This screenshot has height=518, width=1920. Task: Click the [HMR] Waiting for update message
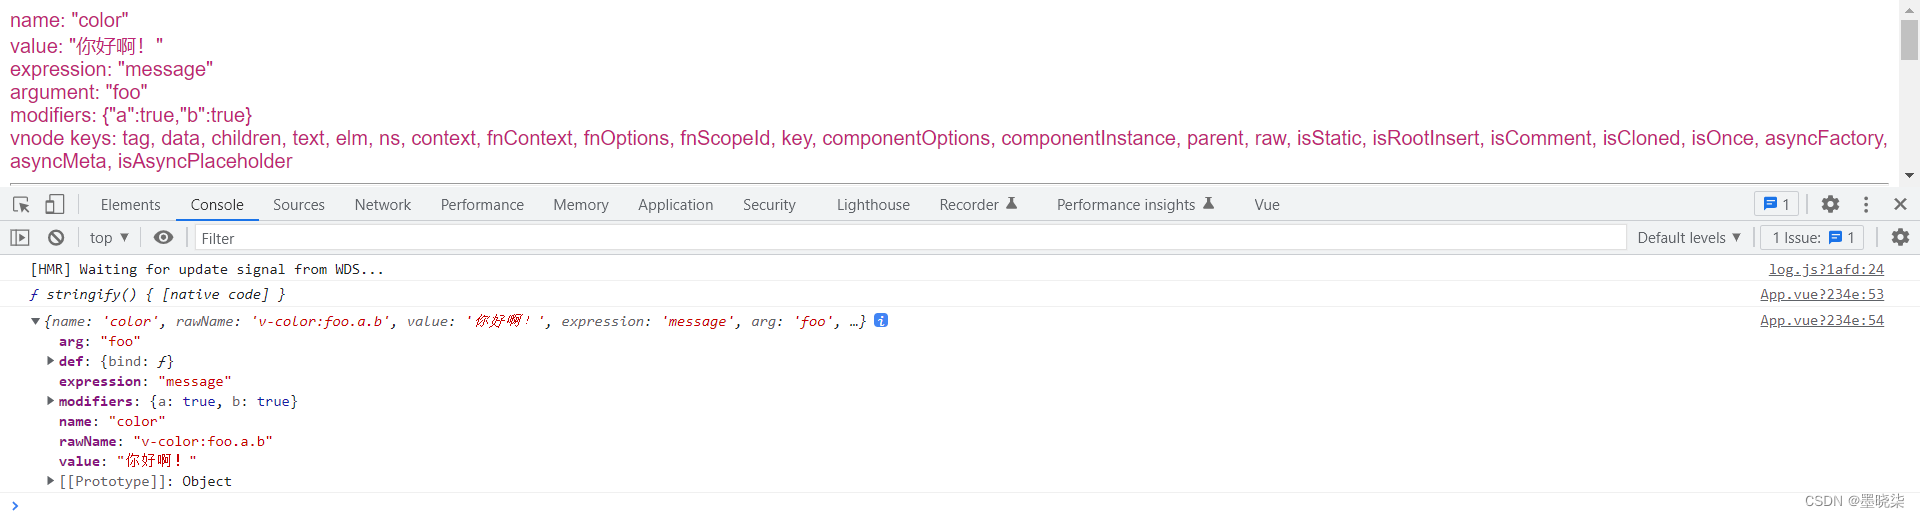[207, 269]
